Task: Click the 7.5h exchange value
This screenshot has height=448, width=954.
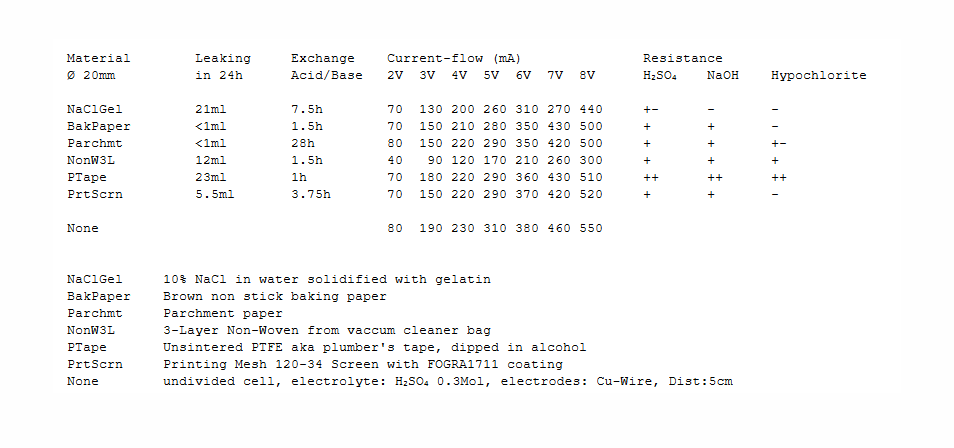Action: click(306, 109)
